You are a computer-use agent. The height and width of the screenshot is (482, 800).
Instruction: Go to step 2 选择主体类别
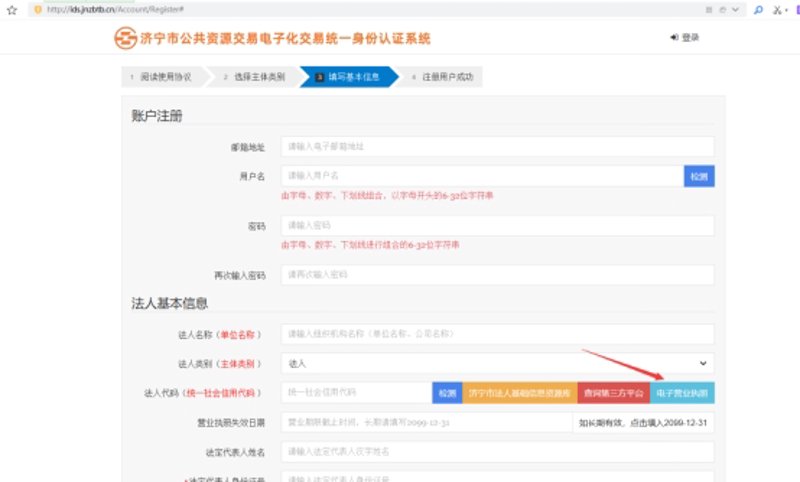(254, 77)
